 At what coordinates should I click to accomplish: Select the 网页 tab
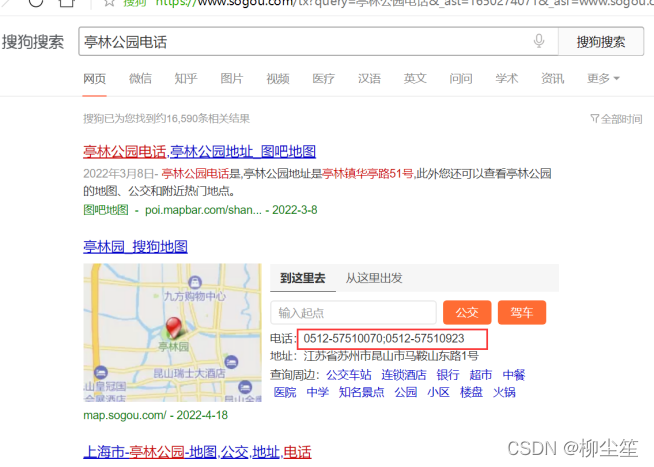95,78
